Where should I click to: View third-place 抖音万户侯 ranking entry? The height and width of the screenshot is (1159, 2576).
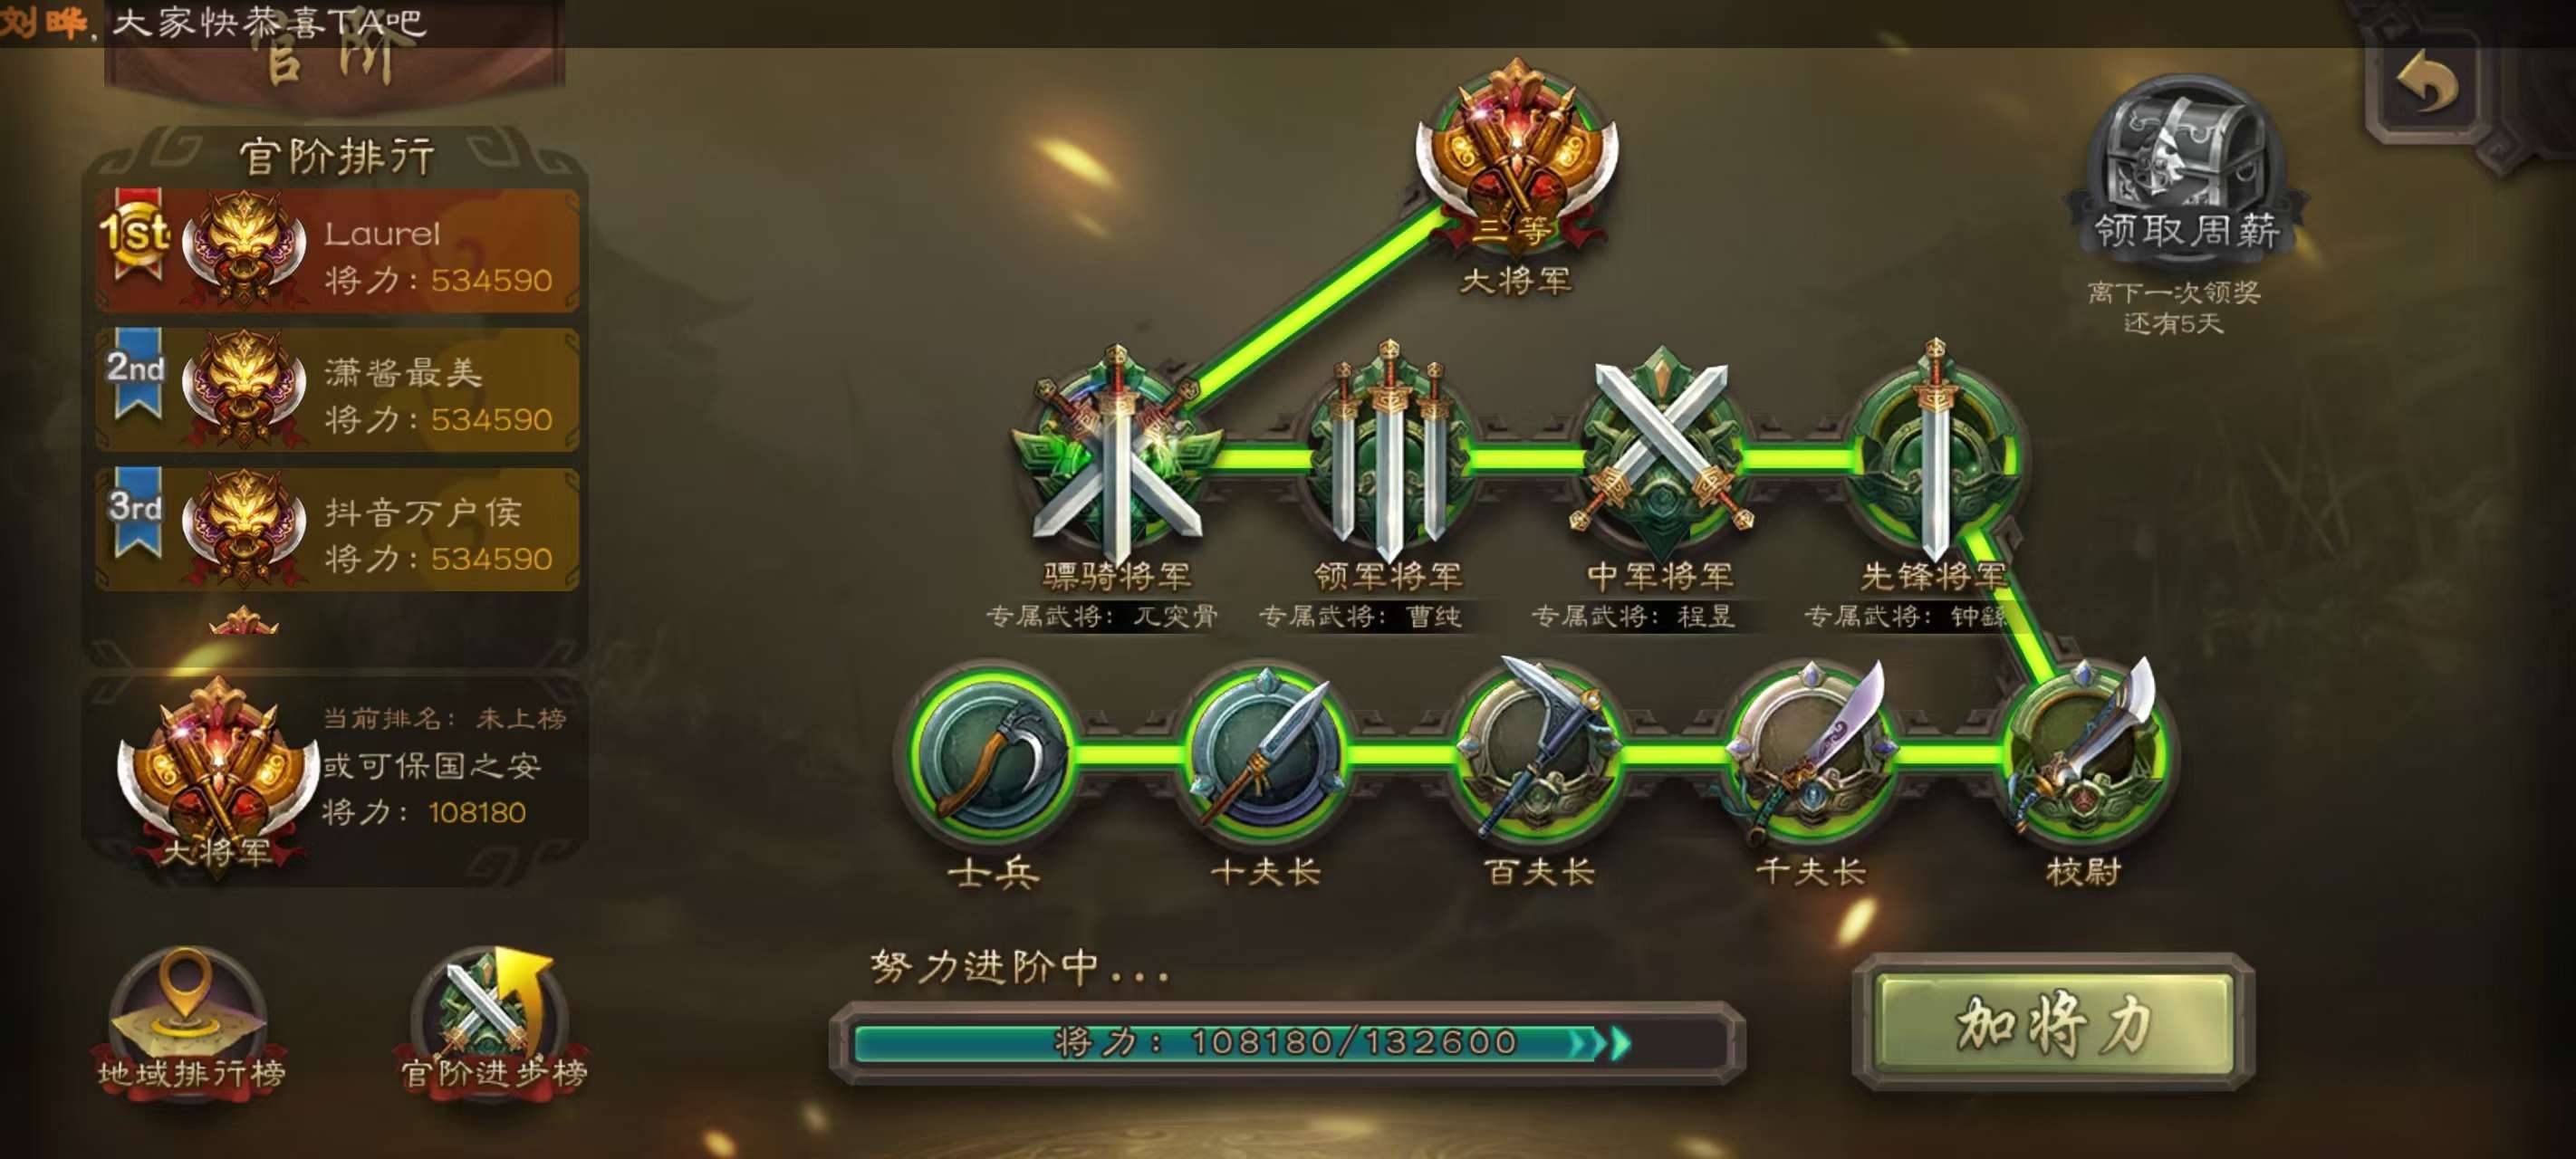pos(337,529)
